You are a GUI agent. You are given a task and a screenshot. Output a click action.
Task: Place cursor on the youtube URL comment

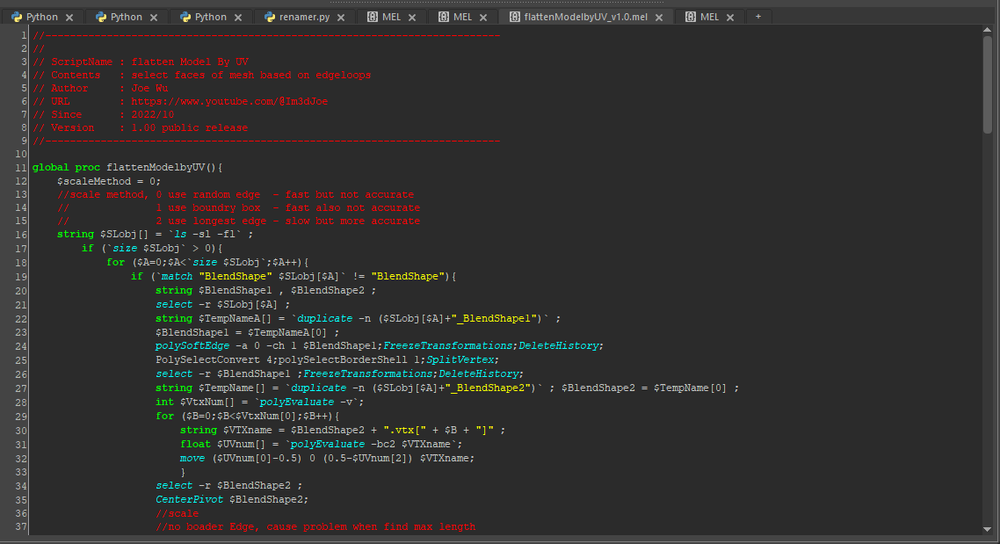point(180,101)
